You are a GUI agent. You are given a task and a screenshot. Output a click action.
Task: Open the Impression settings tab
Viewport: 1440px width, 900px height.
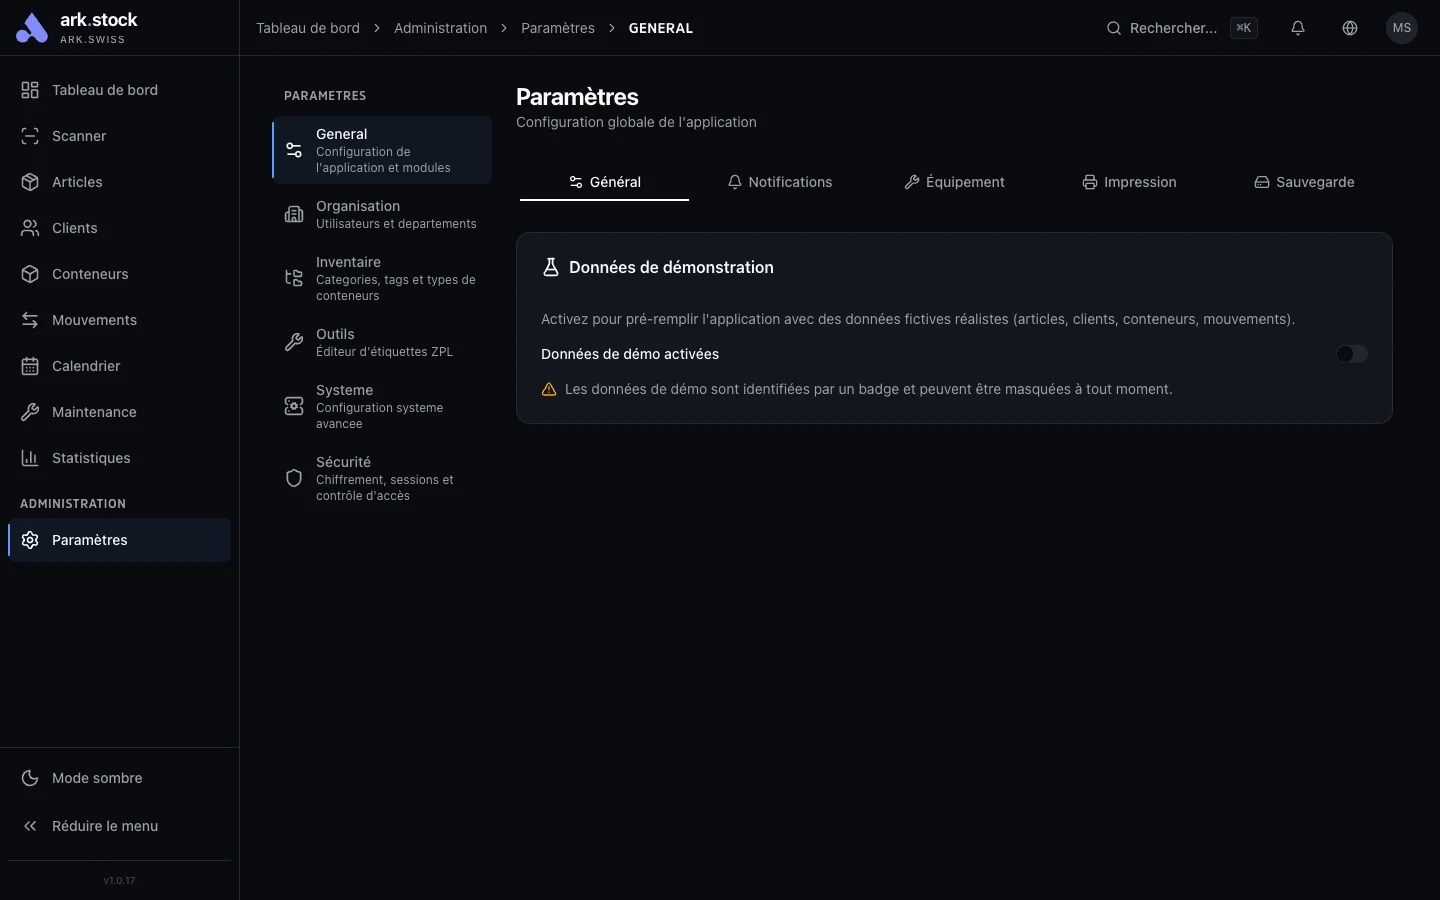[x=1129, y=182]
